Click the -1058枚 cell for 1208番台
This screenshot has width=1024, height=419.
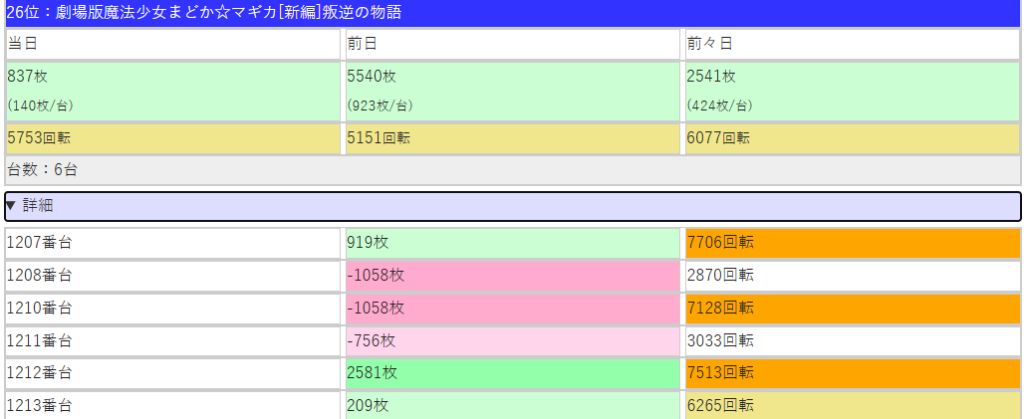tap(513, 275)
